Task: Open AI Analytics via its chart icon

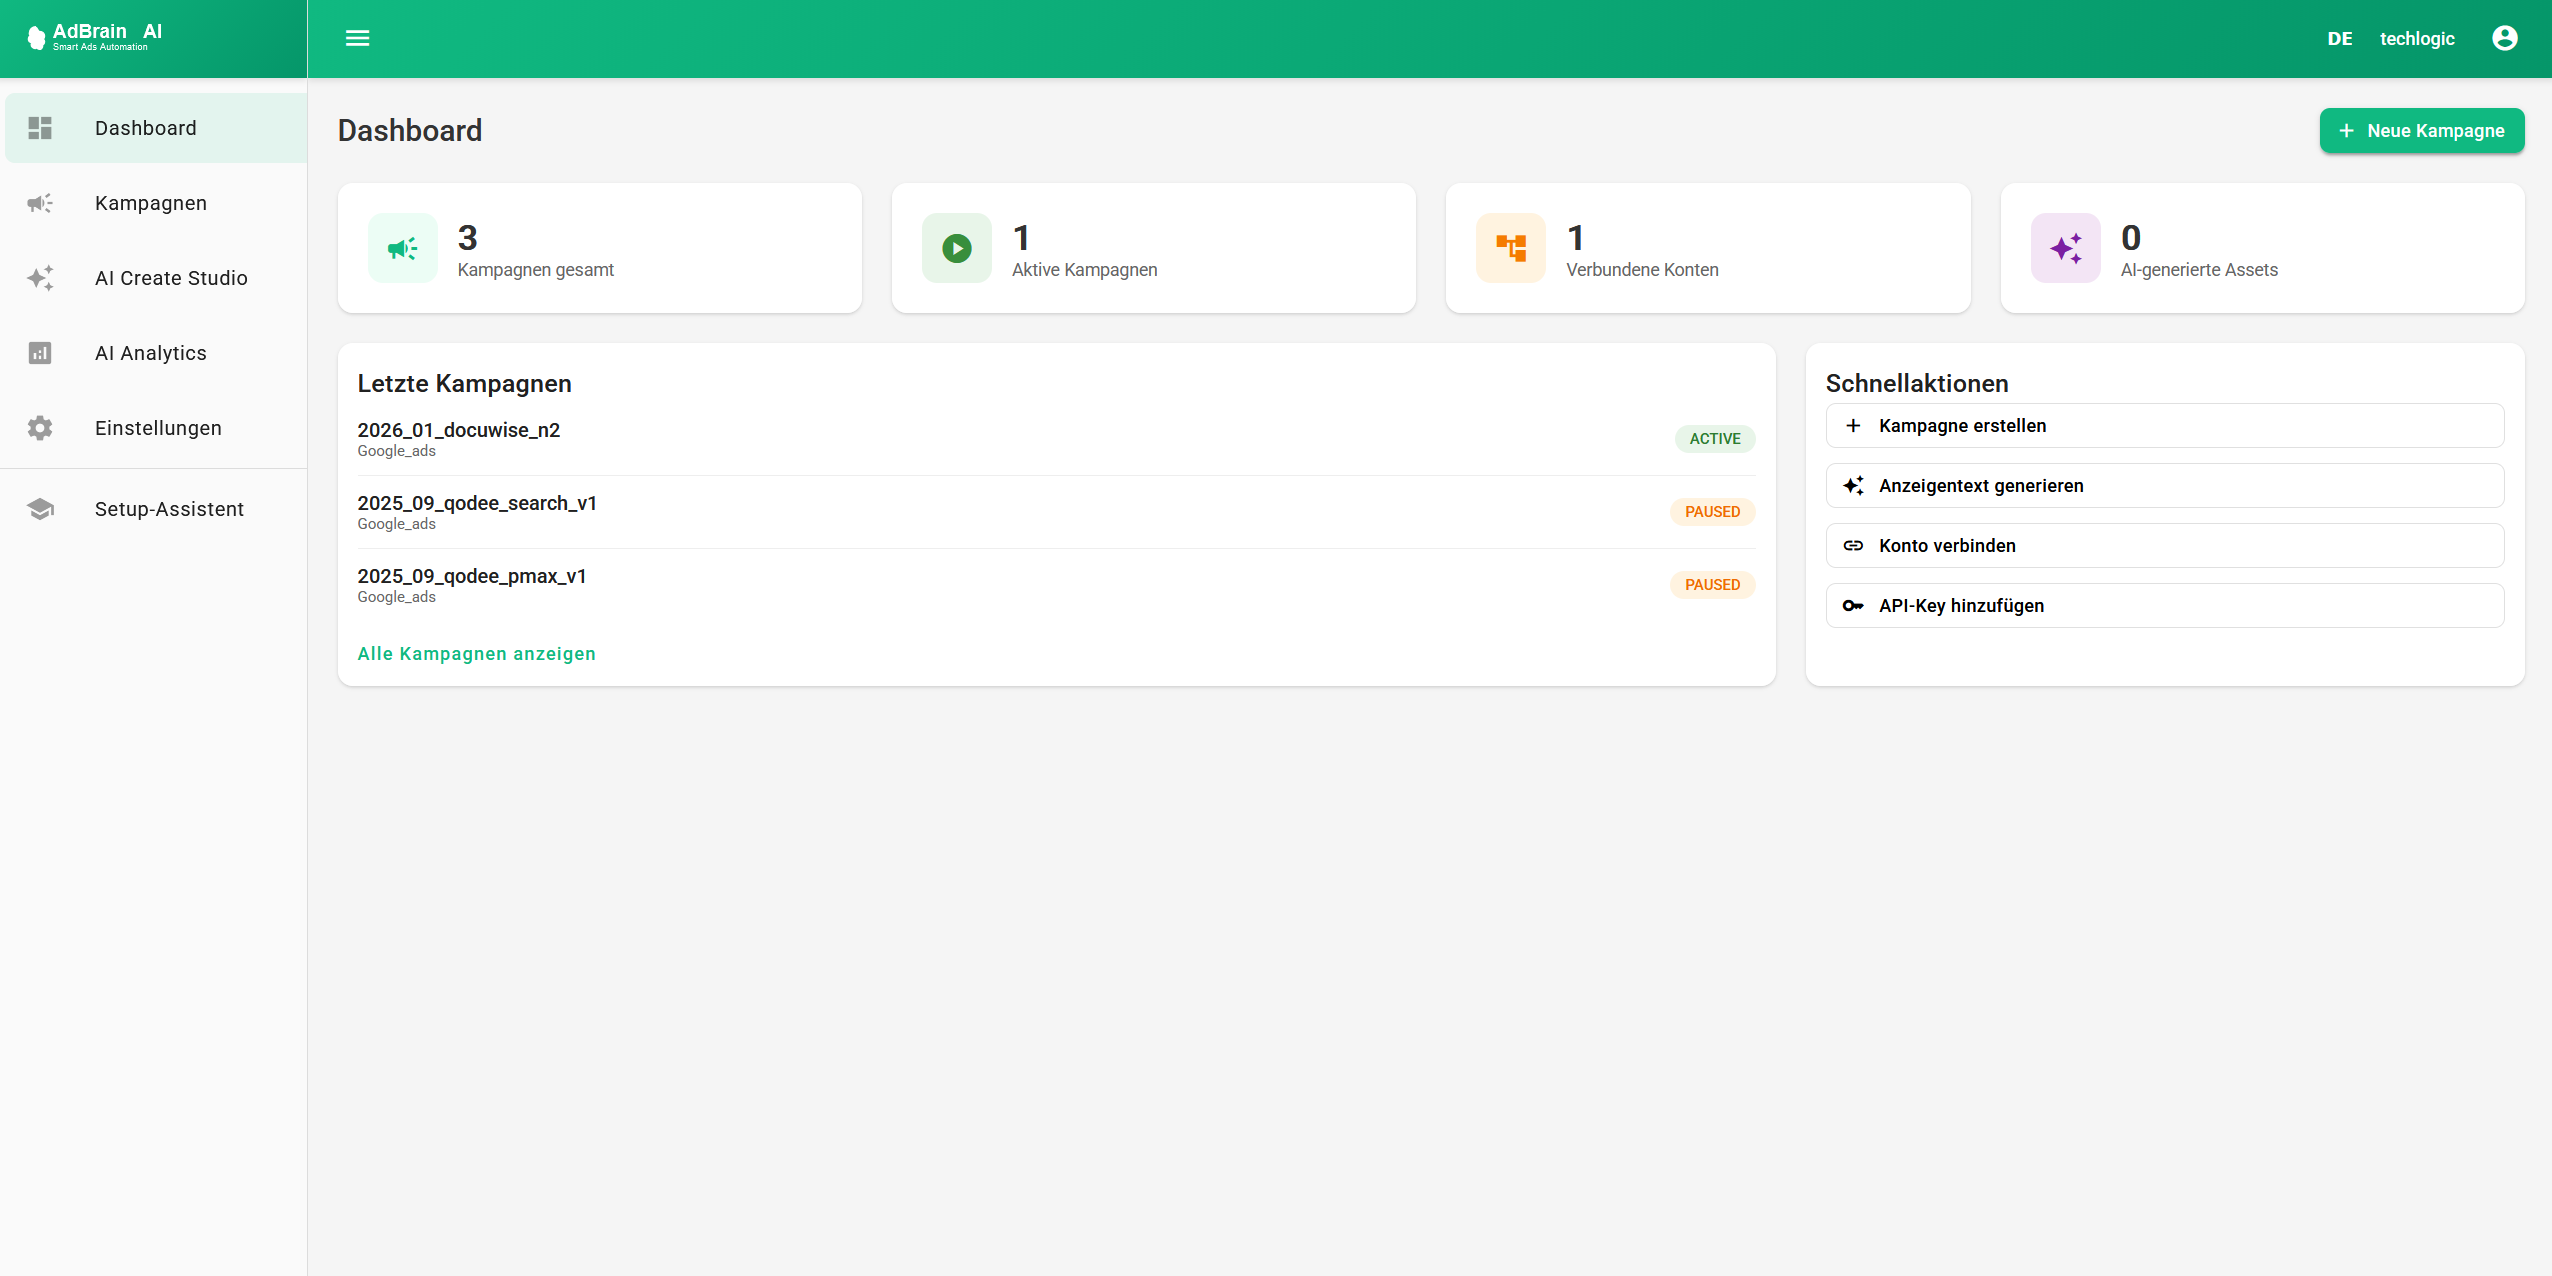Action: click(x=40, y=352)
